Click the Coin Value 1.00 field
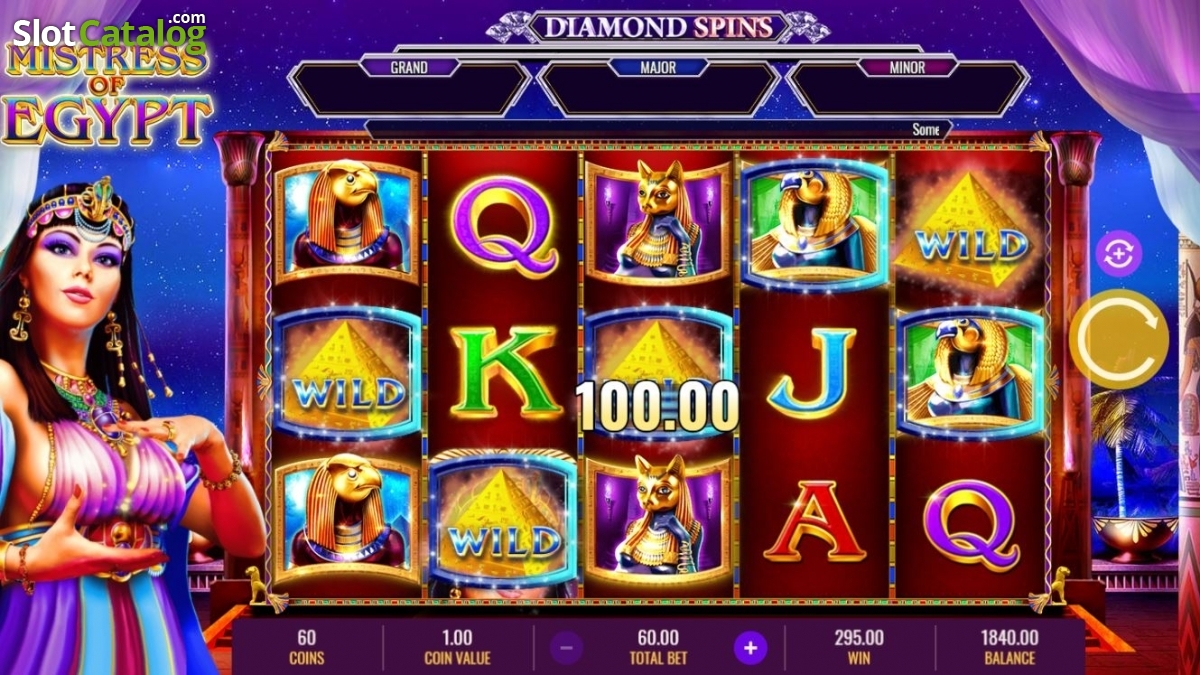Image resolution: width=1200 pixels, height=675 pixels. click(x=459, y=647)
